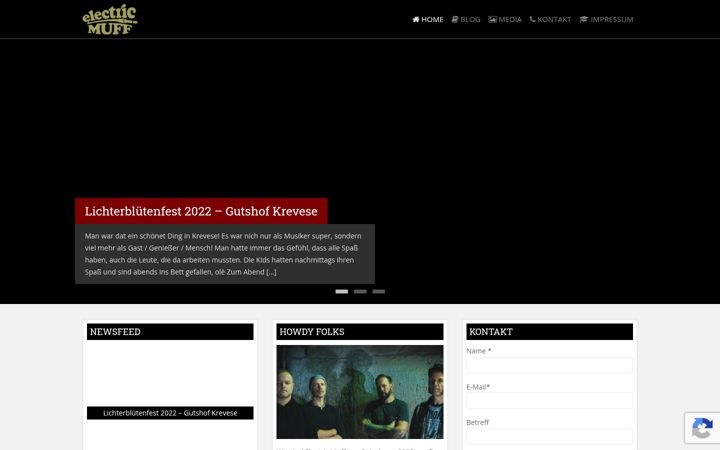Go to the MEDIA page

tap(505, 19)
